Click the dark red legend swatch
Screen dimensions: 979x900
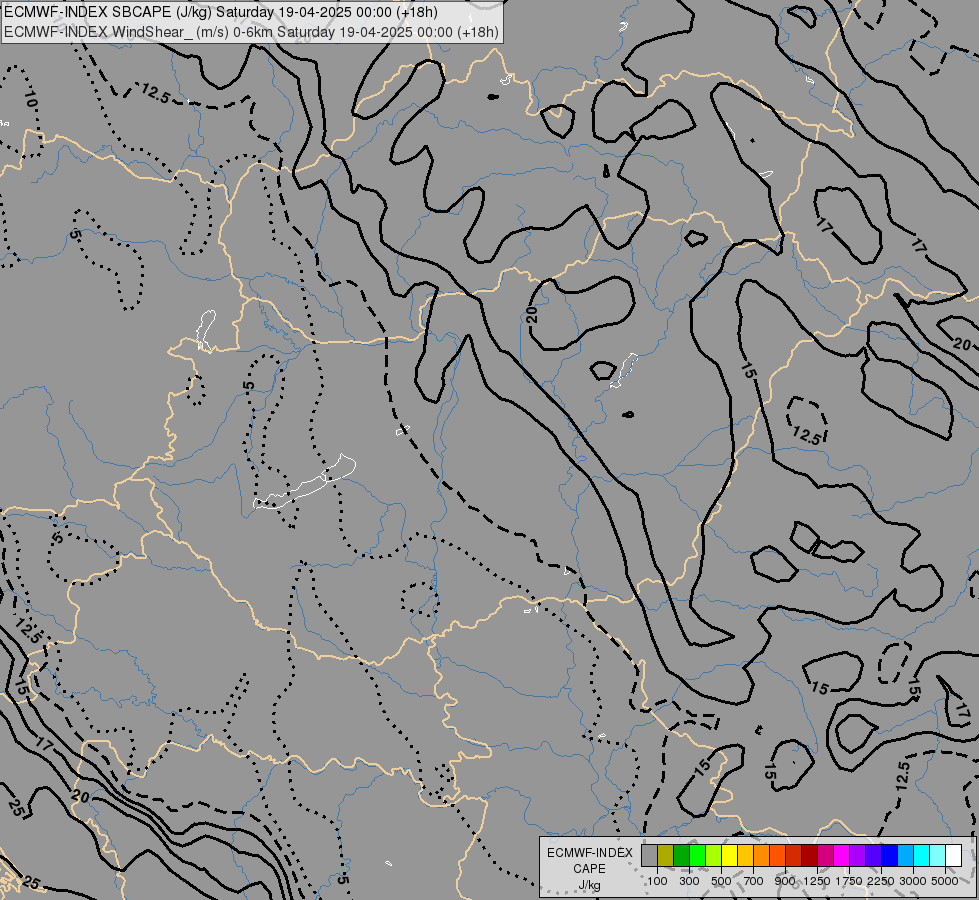(x=810, y=856)
